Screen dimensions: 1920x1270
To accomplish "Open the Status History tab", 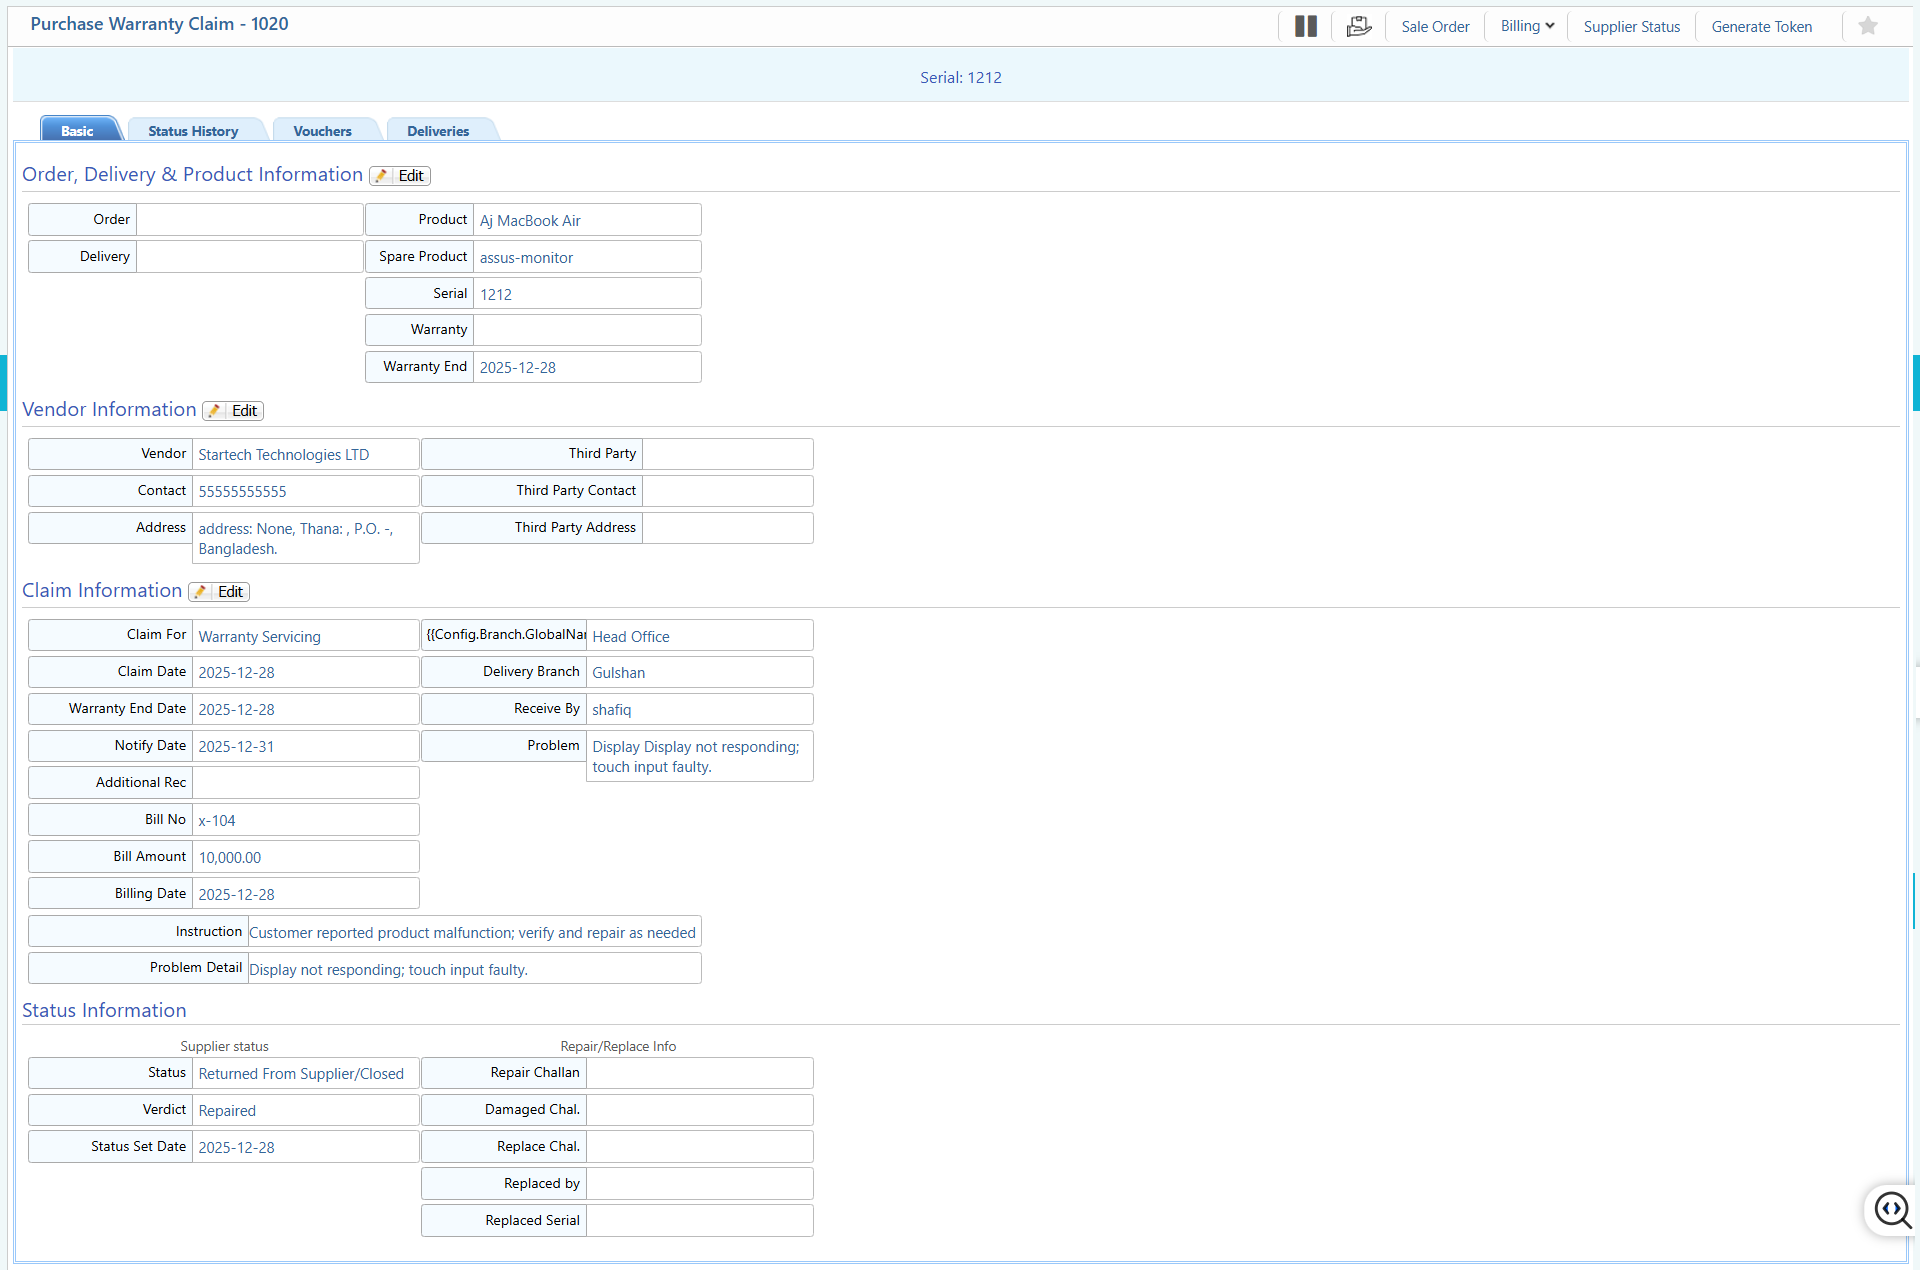I will [193, 131].
